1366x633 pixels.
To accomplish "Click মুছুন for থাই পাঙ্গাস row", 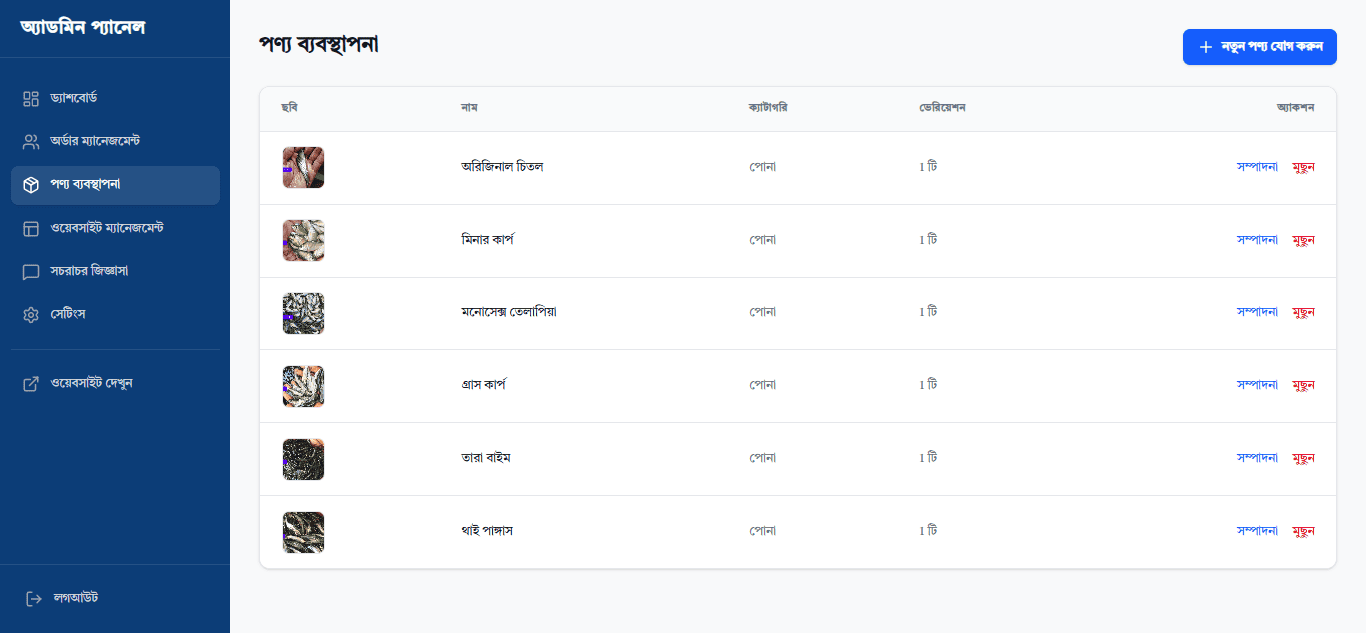I will [x=1303, y=531].
